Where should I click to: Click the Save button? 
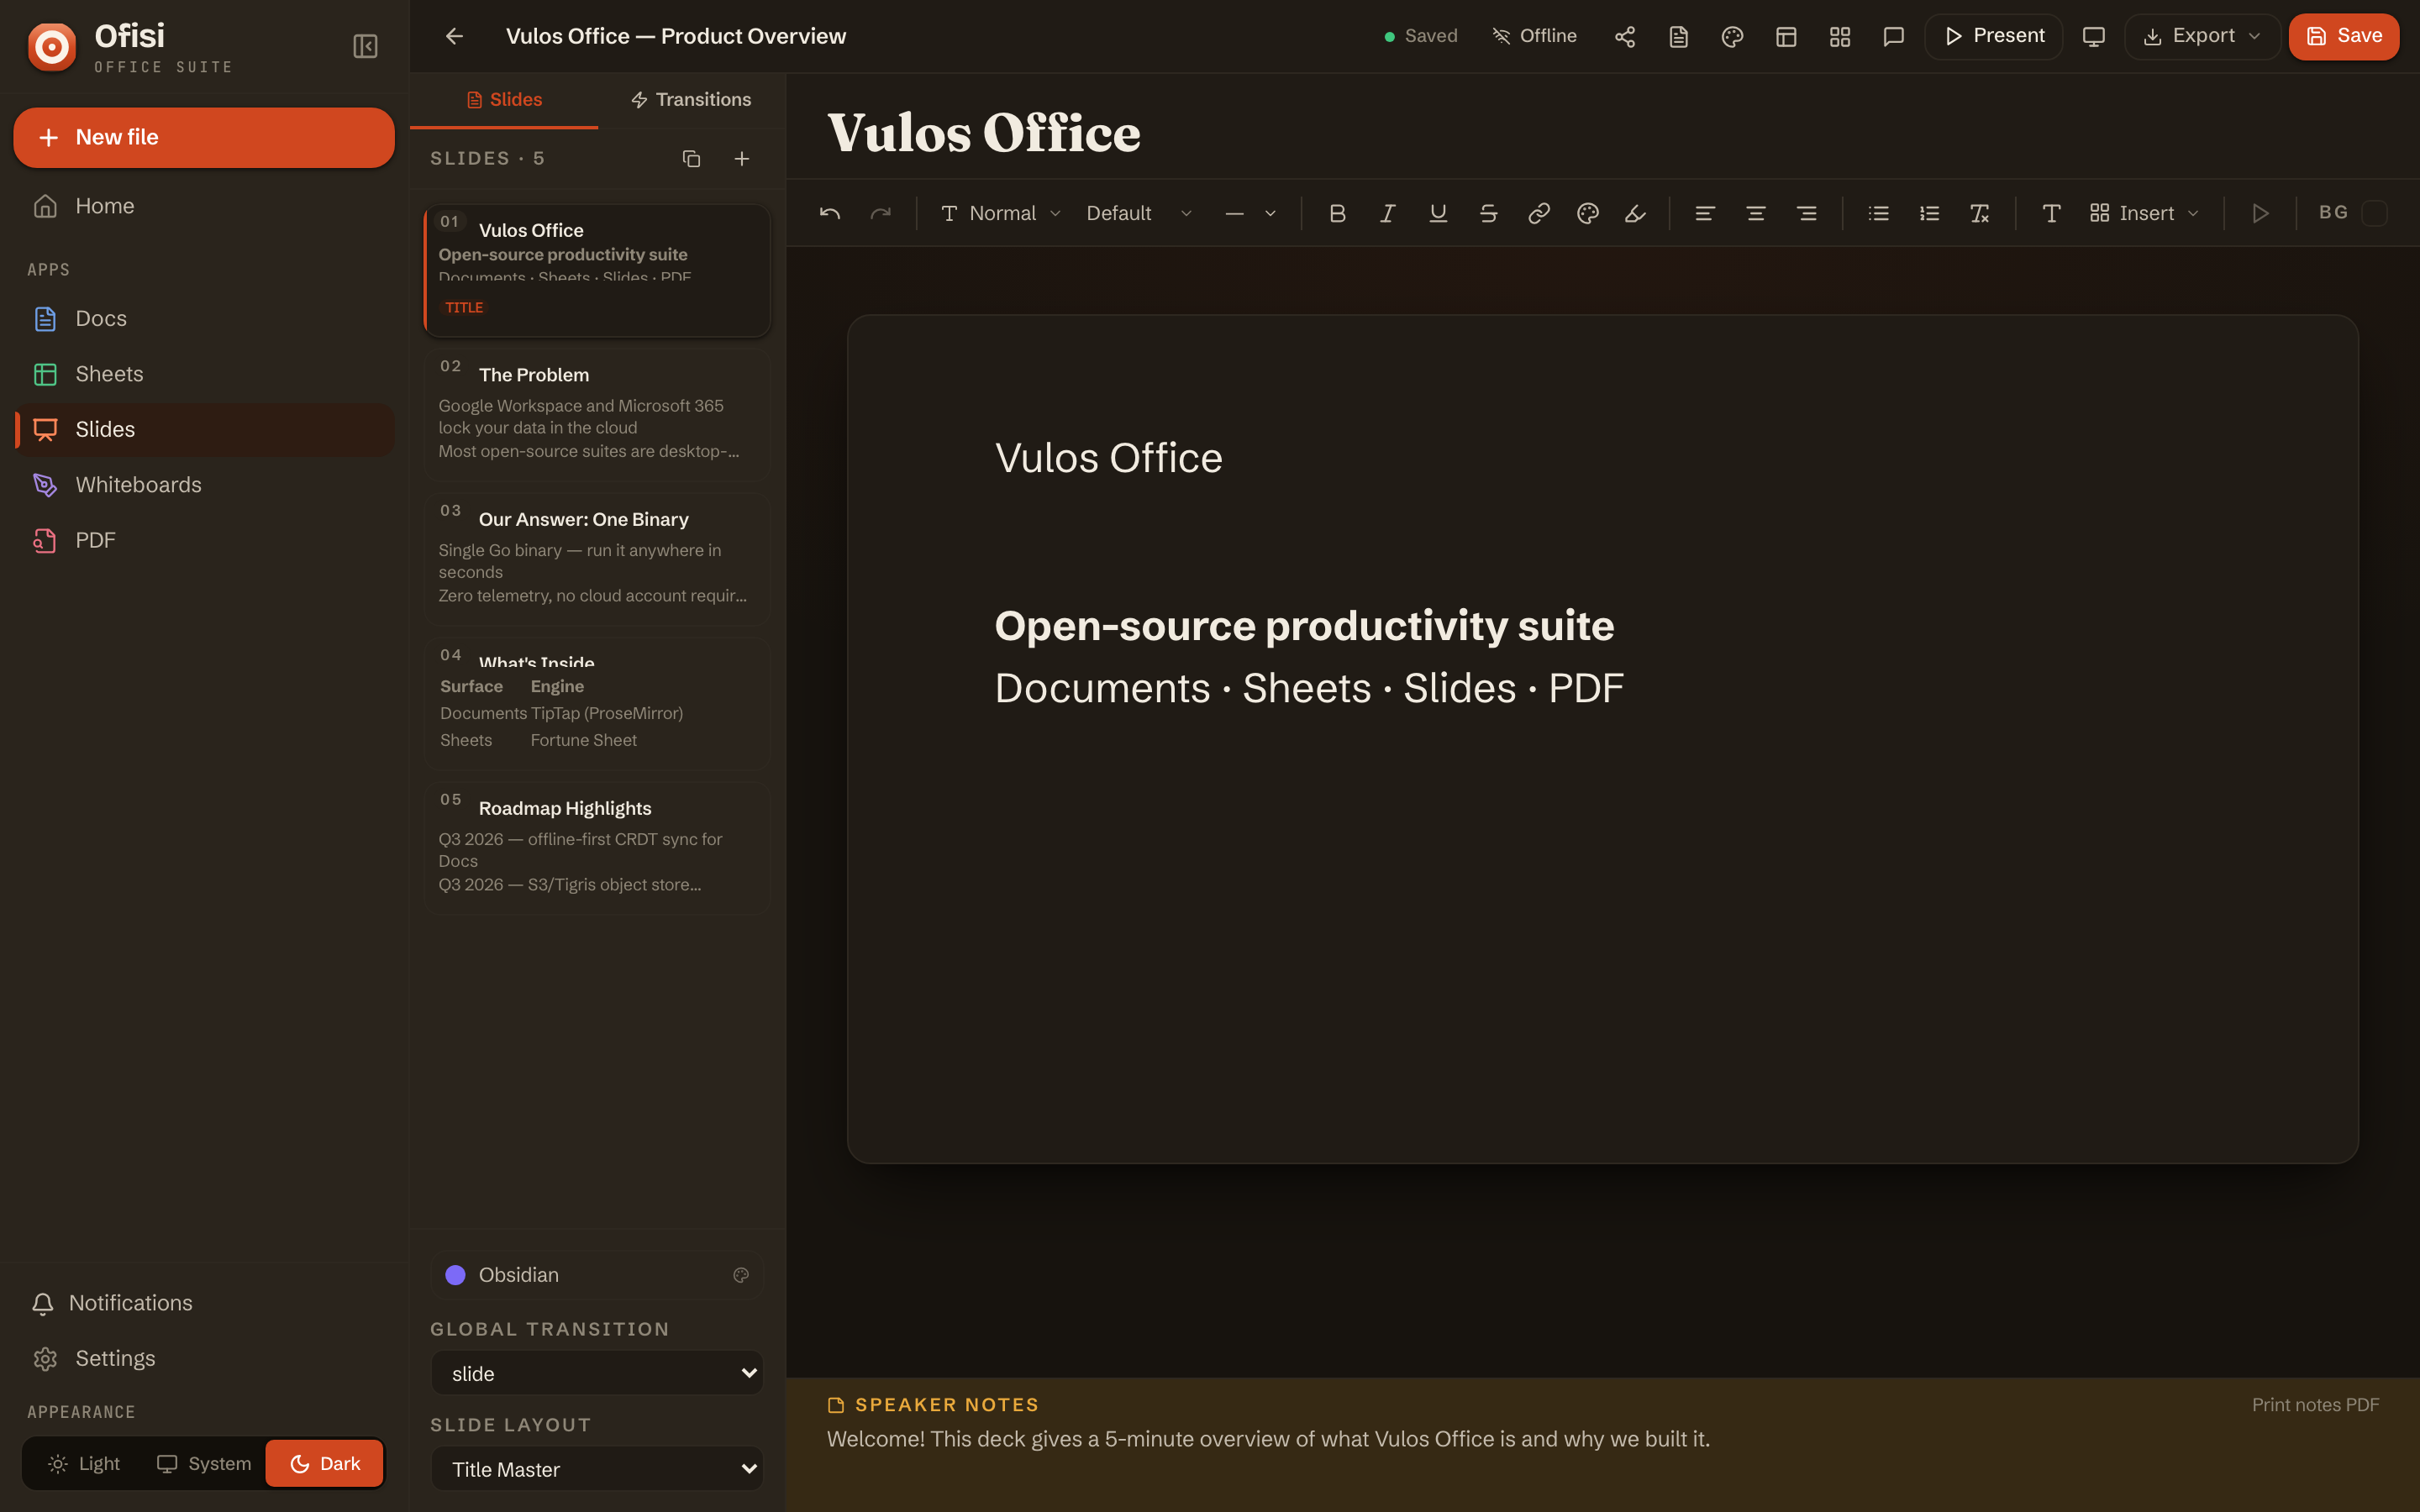2344,36
